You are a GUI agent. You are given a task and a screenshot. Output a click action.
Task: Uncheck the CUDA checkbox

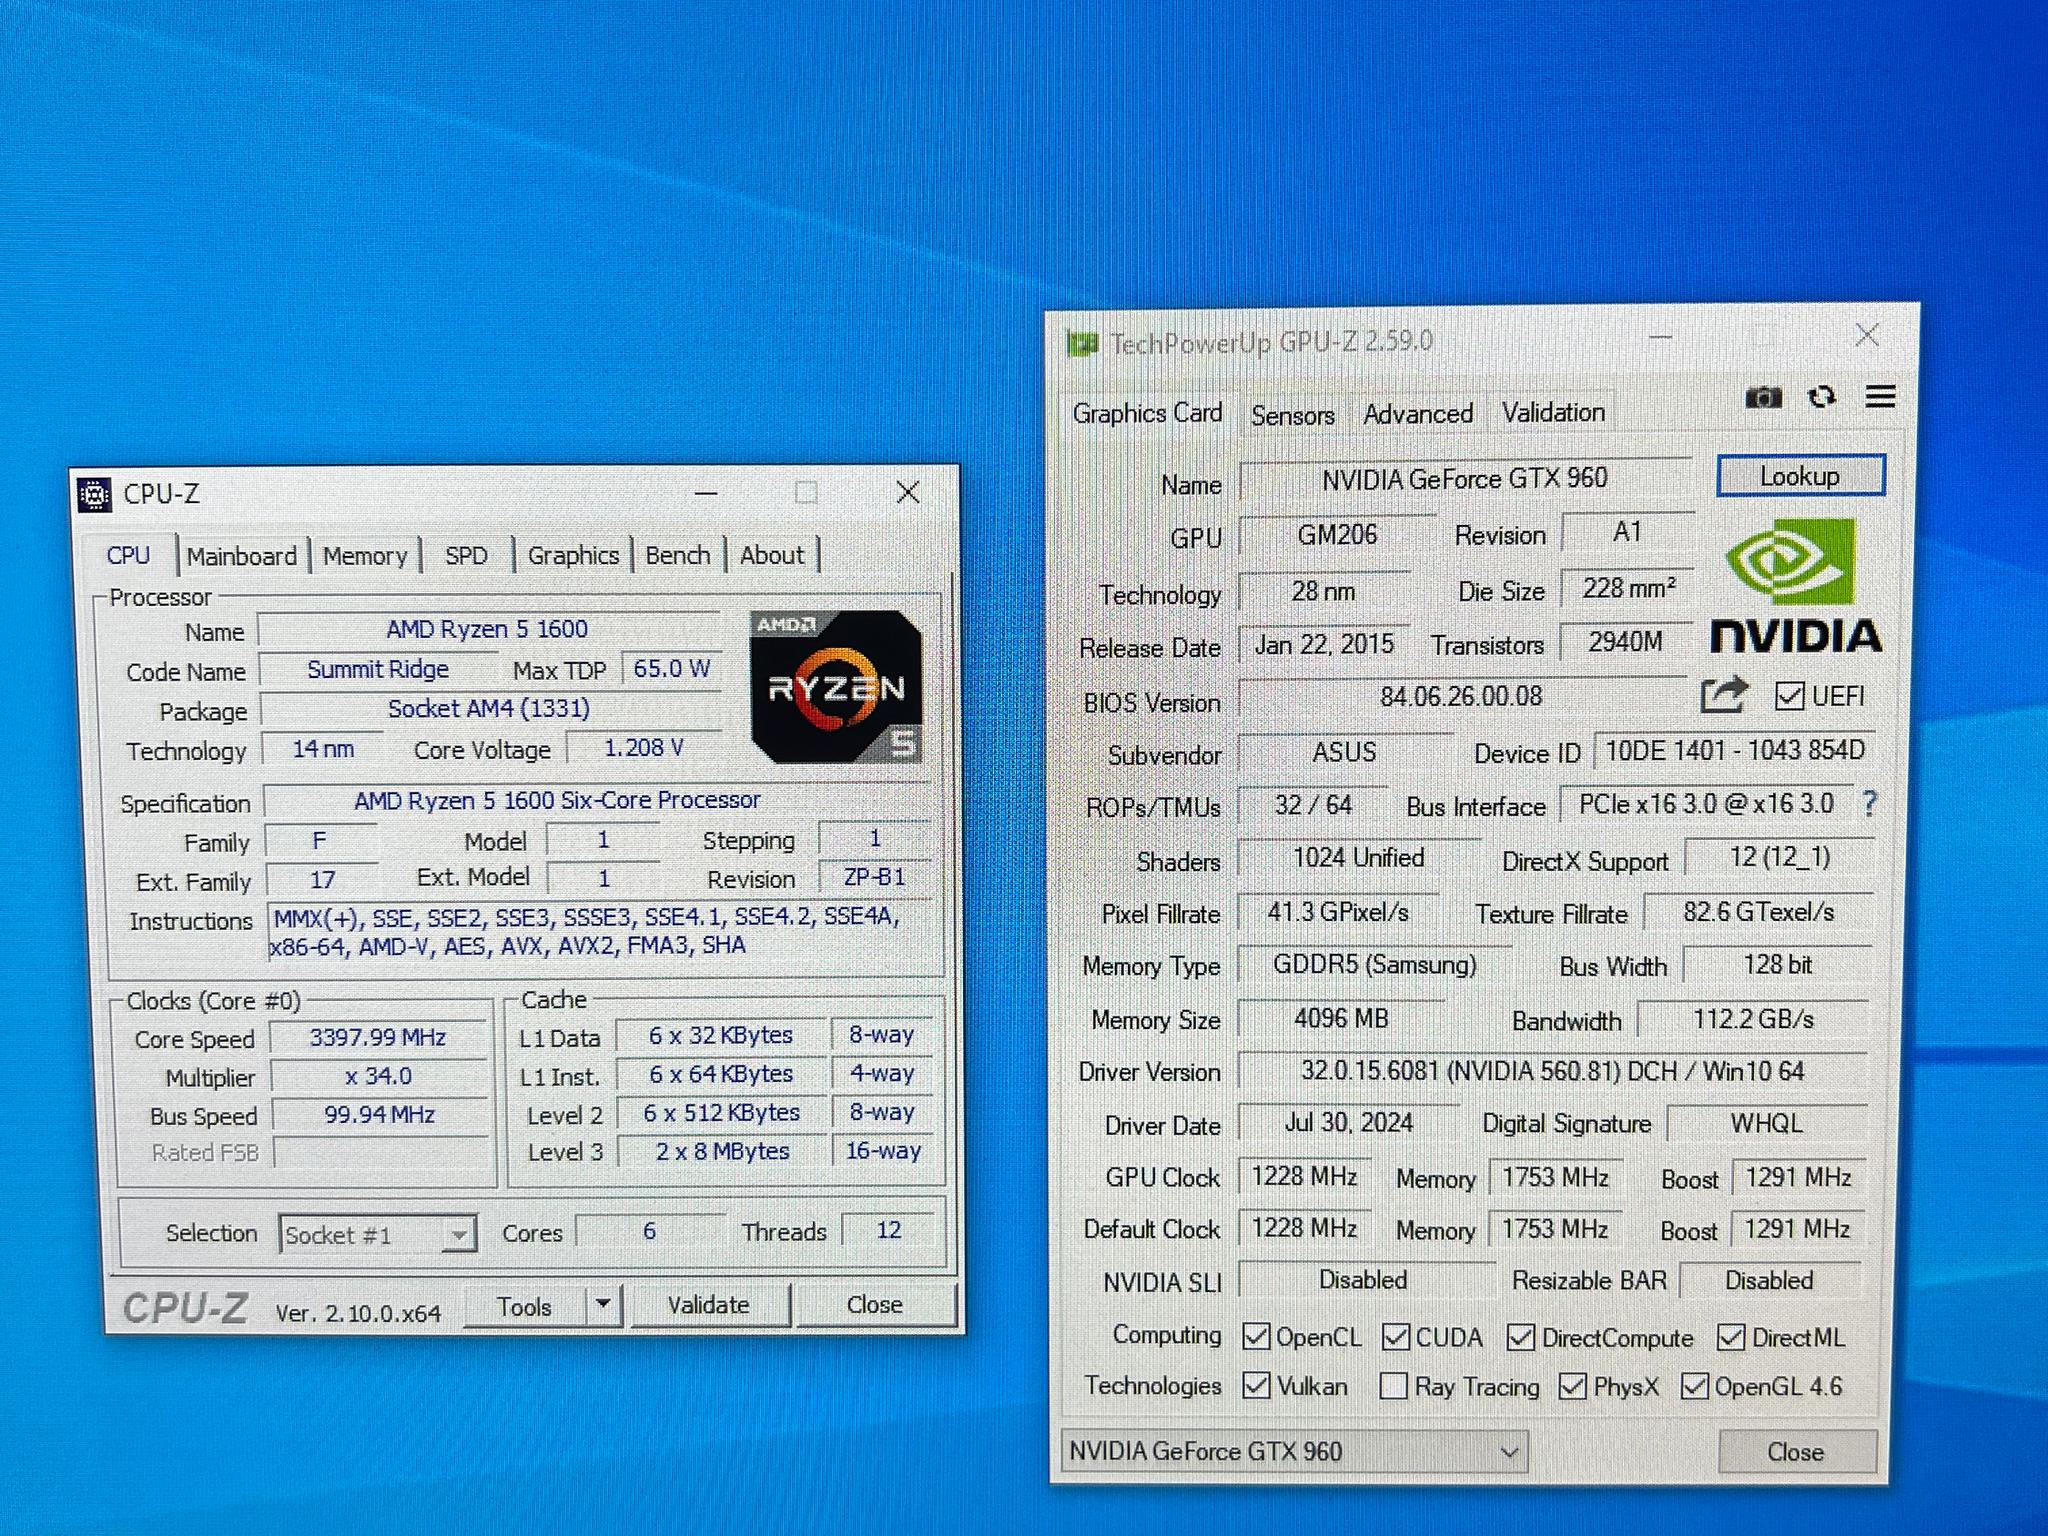pos(1394,1337)
